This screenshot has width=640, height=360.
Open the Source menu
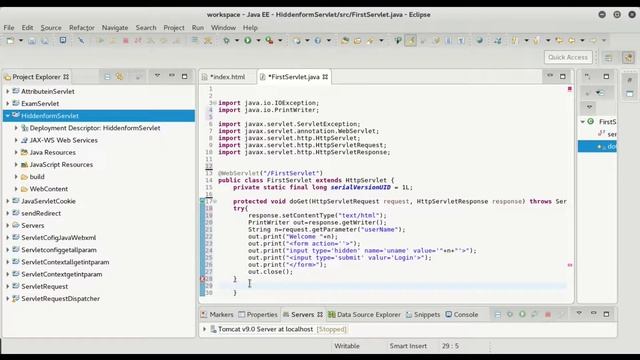51,28
